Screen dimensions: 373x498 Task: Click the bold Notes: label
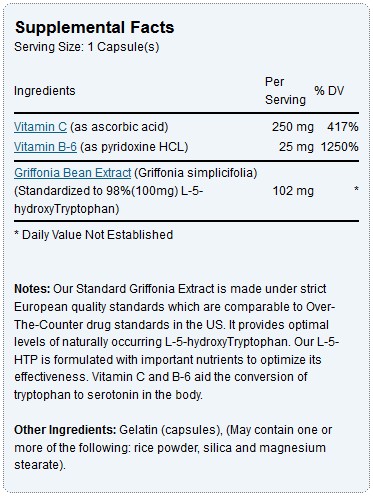32,289
